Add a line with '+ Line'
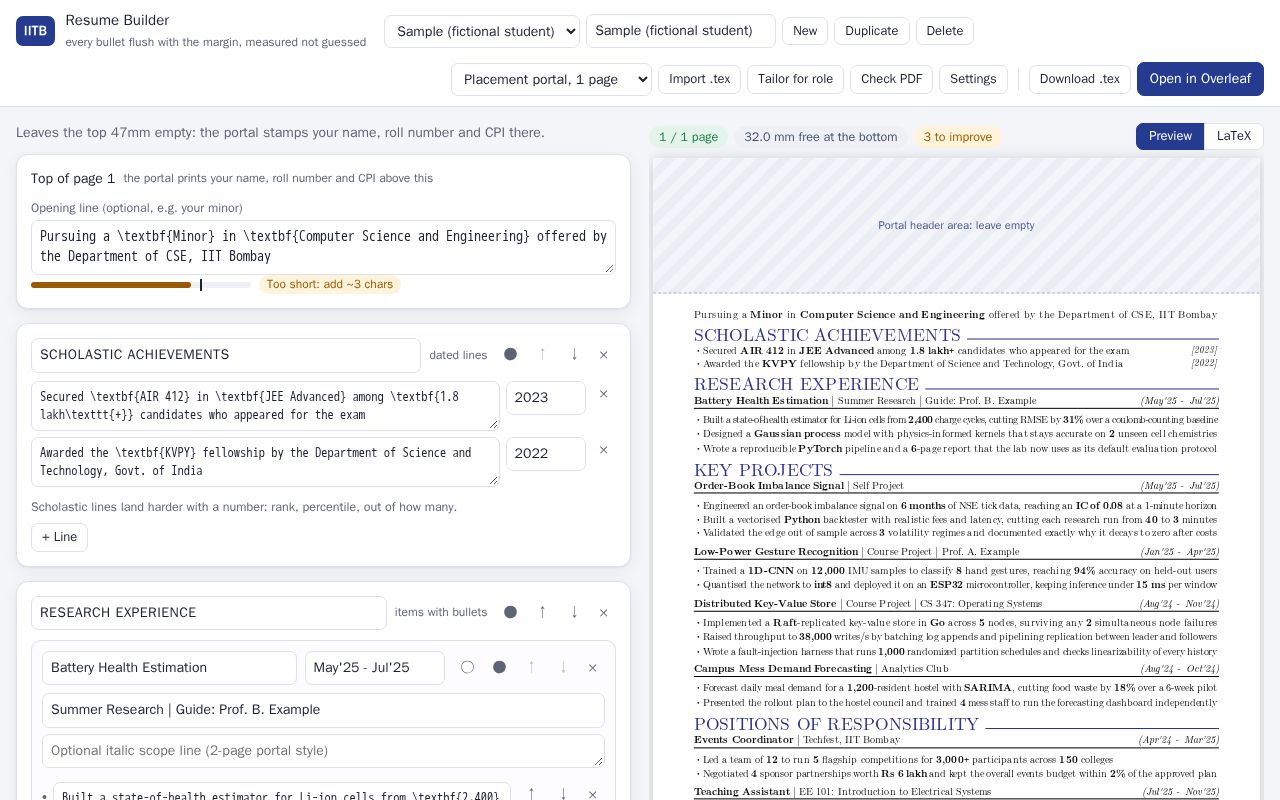The image size is (1280, 800). pyautogui.click(x=59, y=537)
